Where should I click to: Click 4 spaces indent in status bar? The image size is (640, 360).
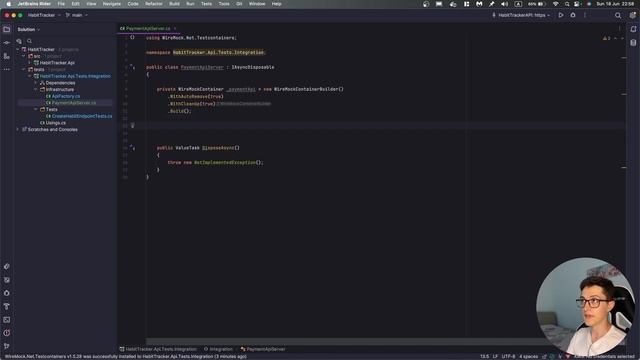coord(529,356)
